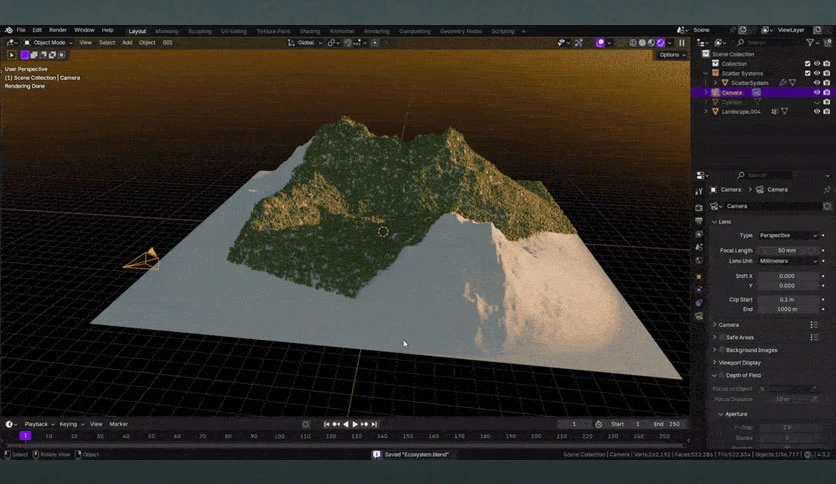The height and width of the screenshot is (484, 836).
Task: Enable the Depth of Field checkbox
Action: [x=721, y=375]
